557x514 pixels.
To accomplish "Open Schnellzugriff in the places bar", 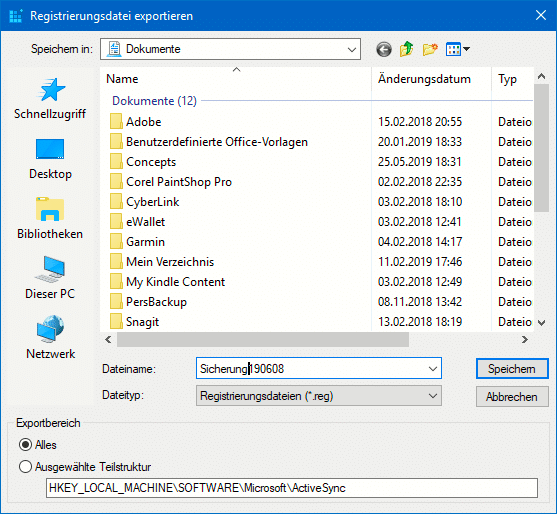I will [50, 99].
